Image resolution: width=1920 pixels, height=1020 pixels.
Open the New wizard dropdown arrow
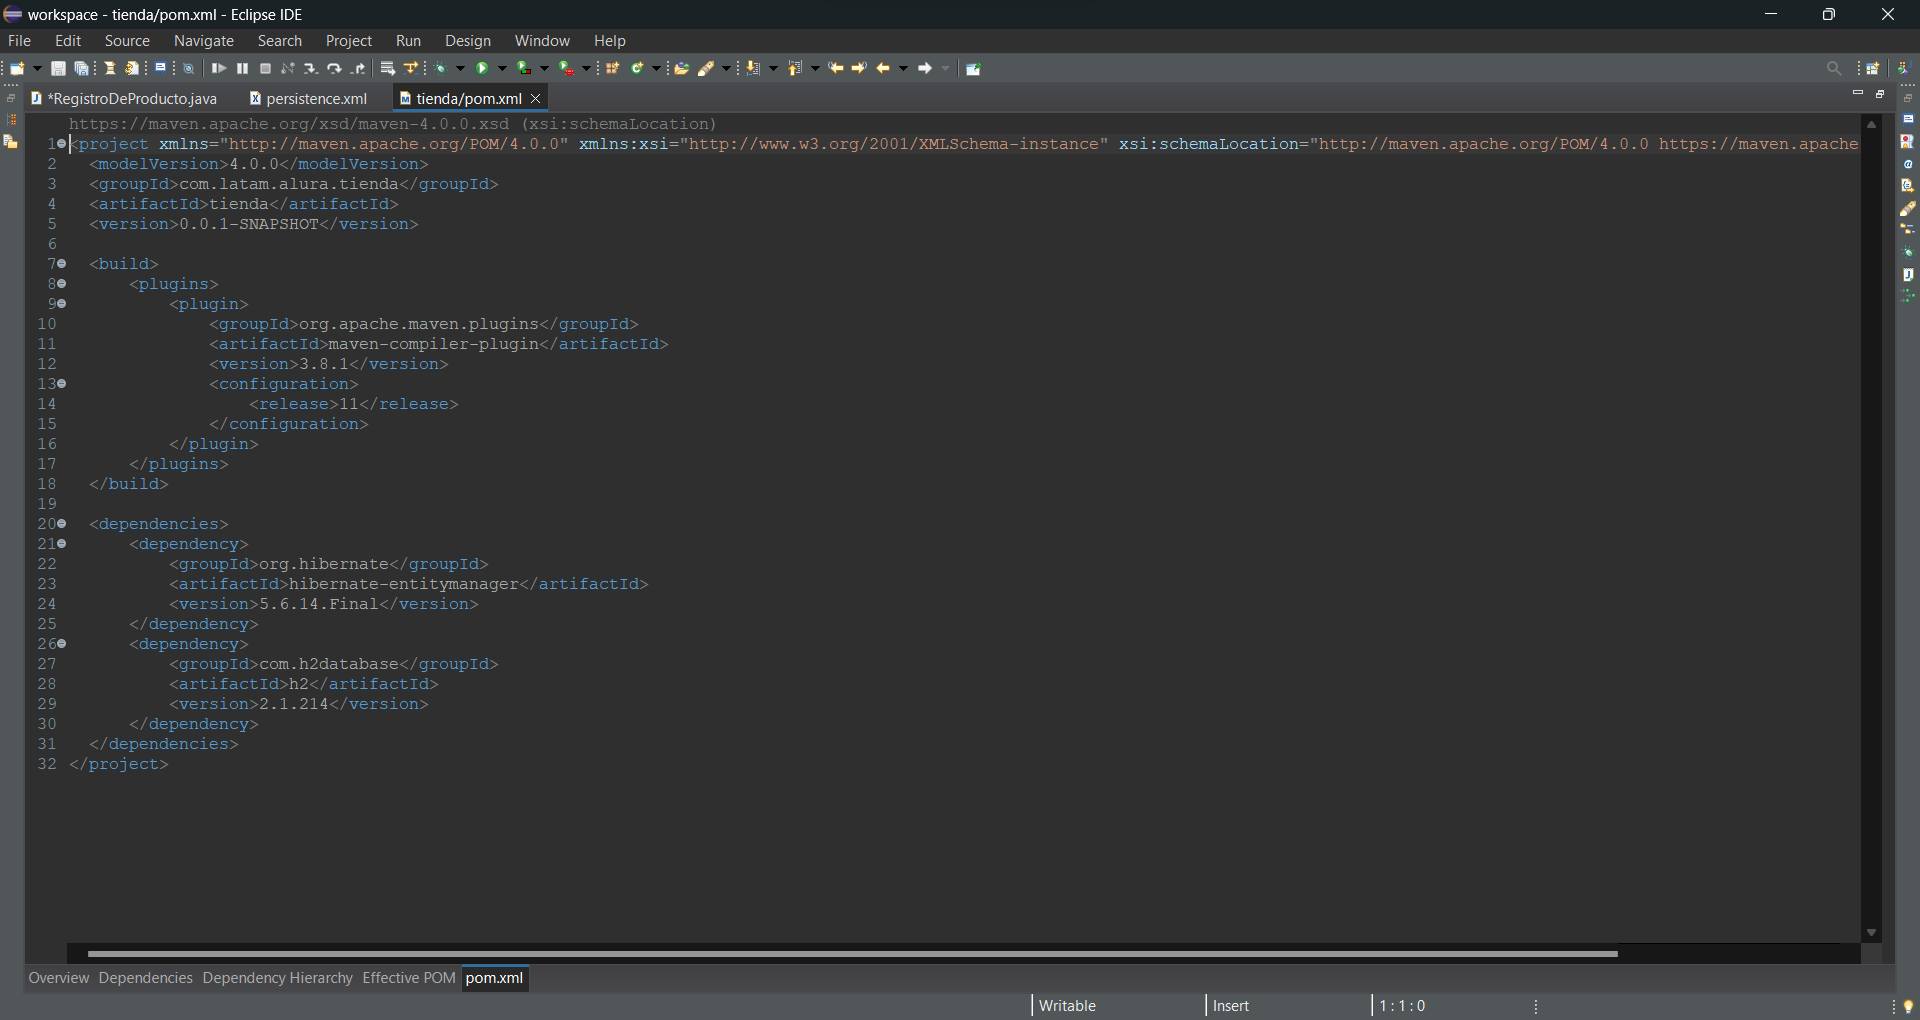(x=38, y=68)
